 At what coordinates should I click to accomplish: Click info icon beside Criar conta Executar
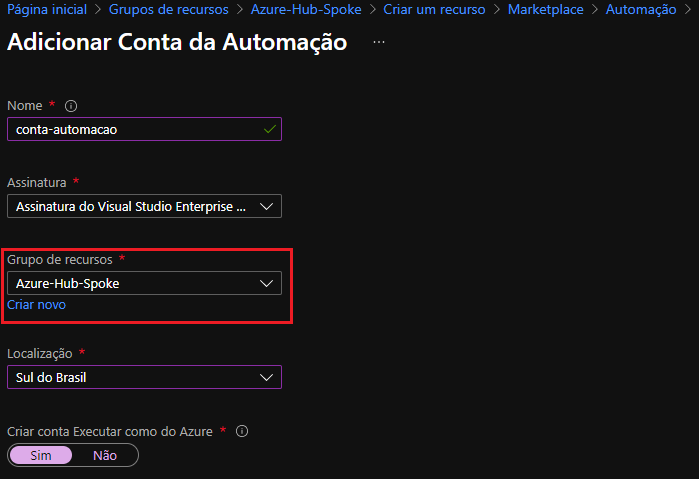(242, 432)
